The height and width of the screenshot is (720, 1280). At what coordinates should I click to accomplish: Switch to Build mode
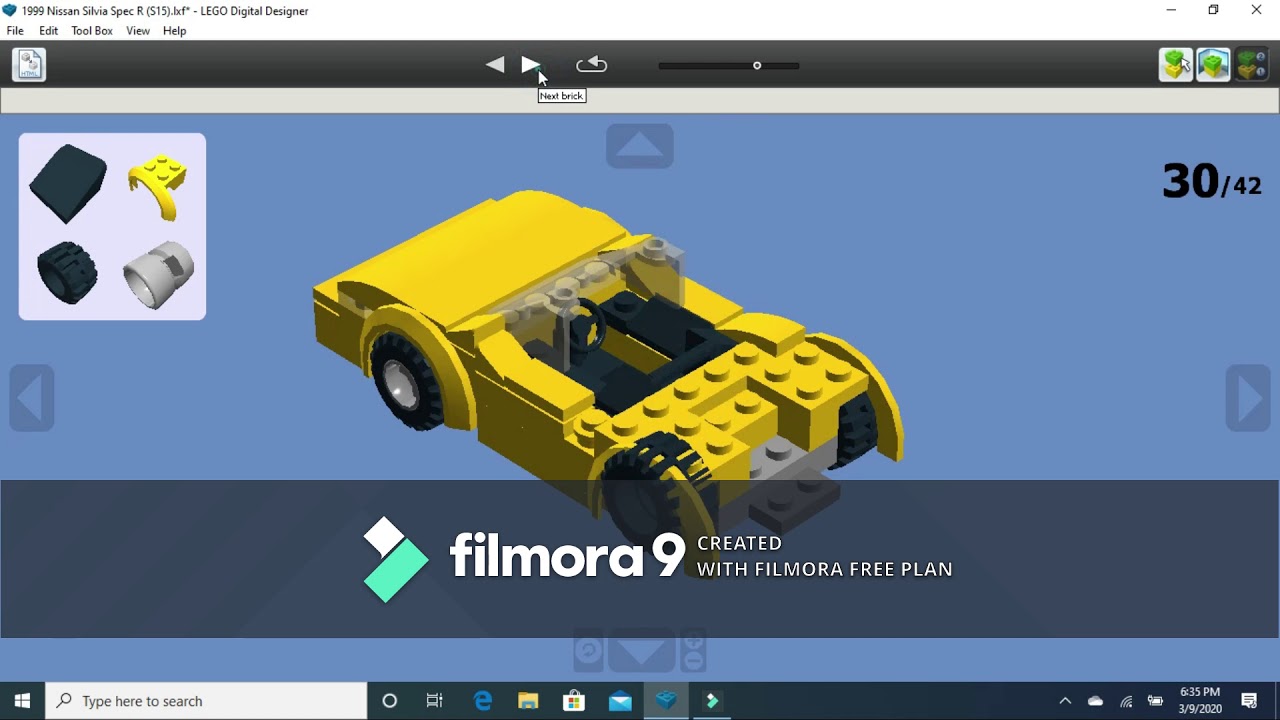pos(1176,65)
